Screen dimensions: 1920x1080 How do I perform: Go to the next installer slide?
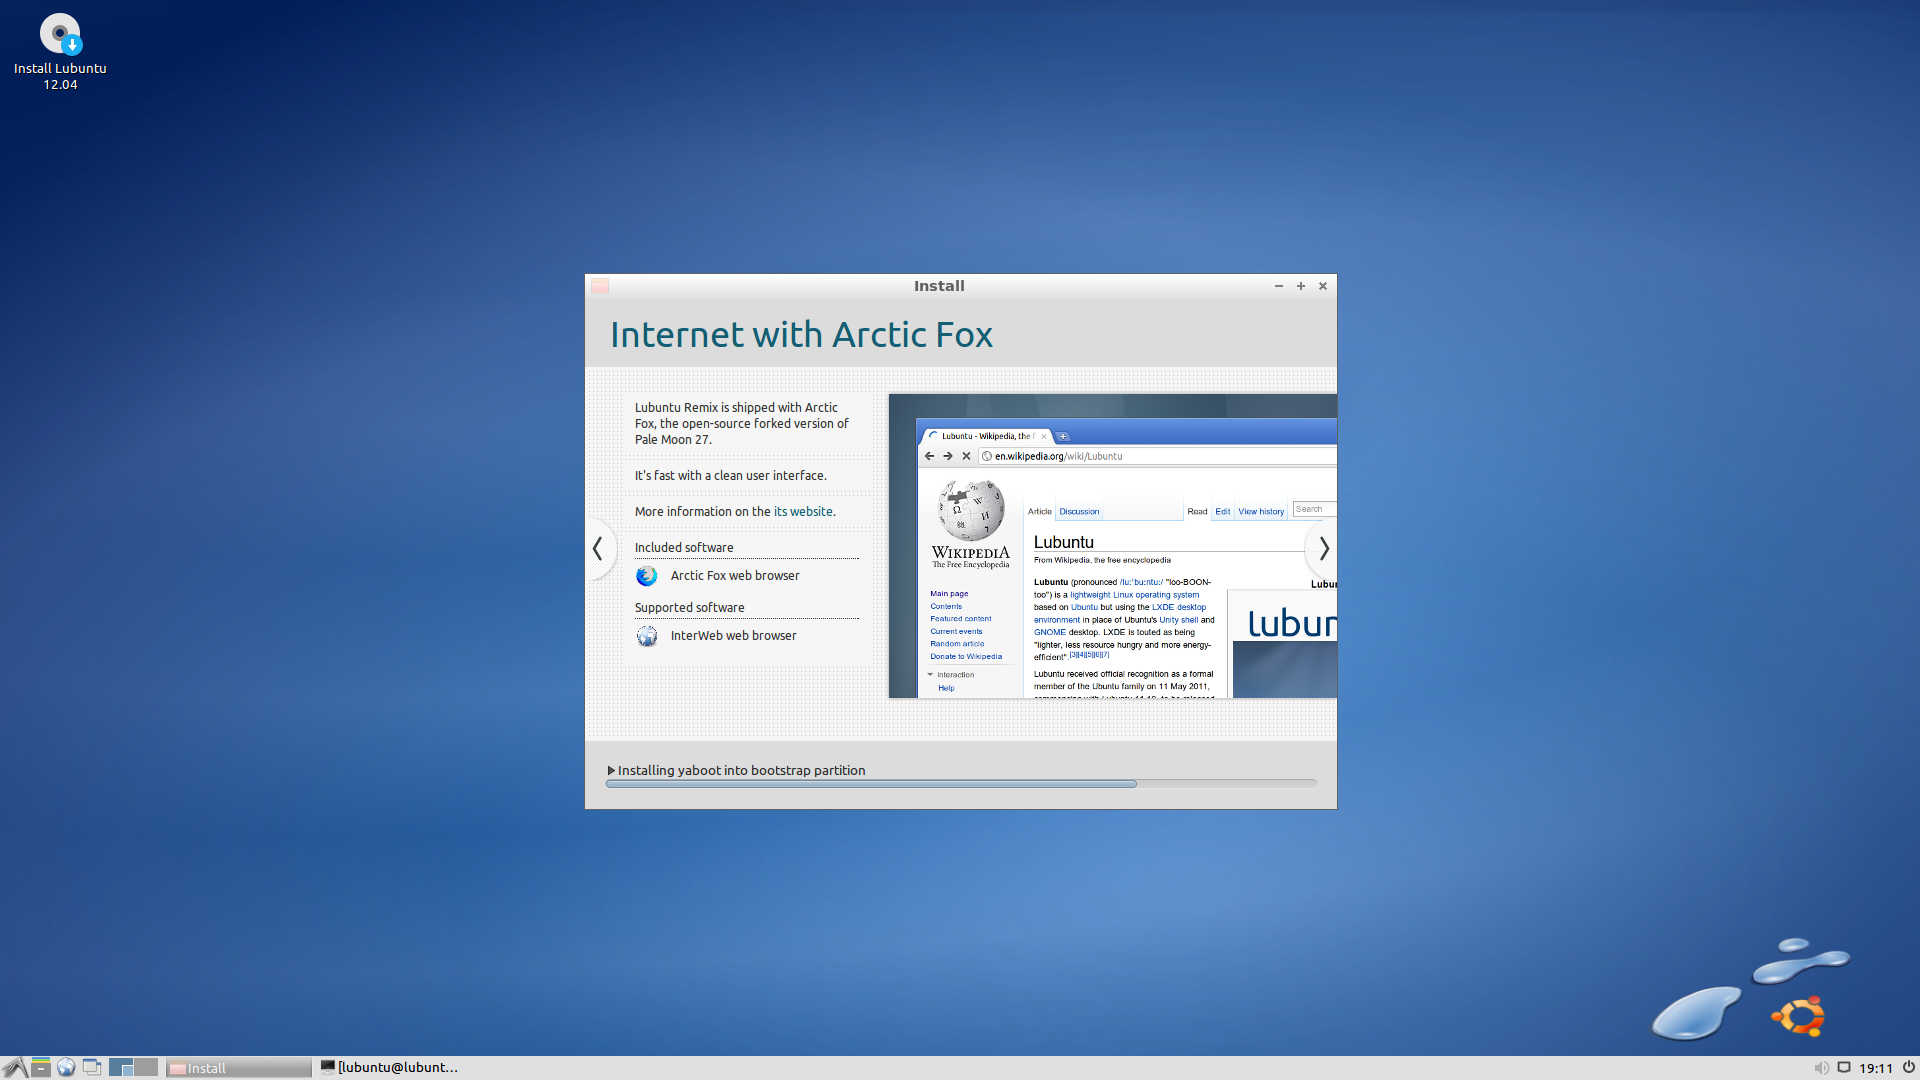(x=1323, y=548)
